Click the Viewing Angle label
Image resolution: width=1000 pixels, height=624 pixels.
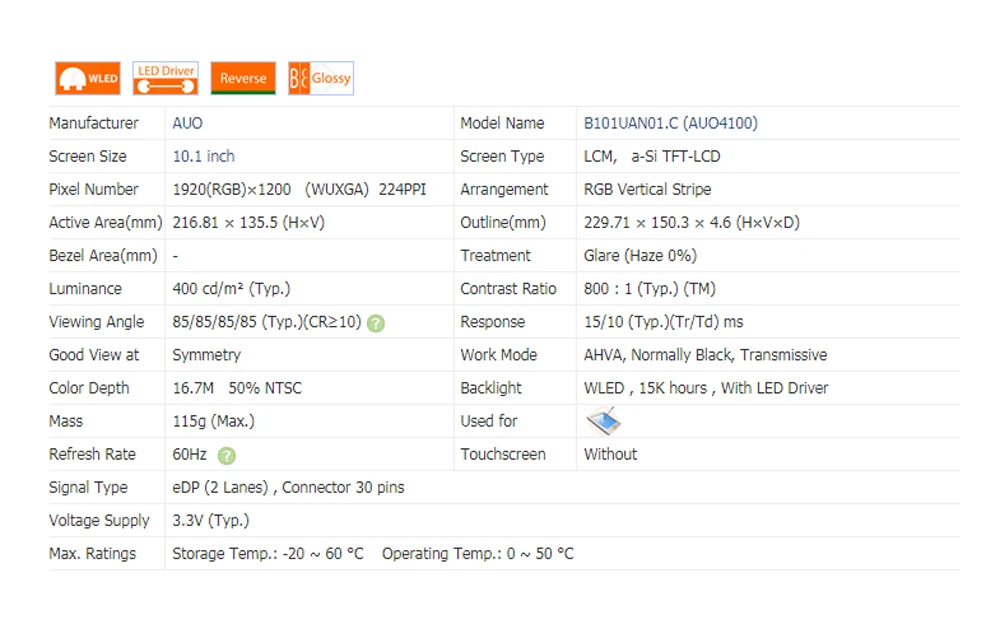pos(96,322)
